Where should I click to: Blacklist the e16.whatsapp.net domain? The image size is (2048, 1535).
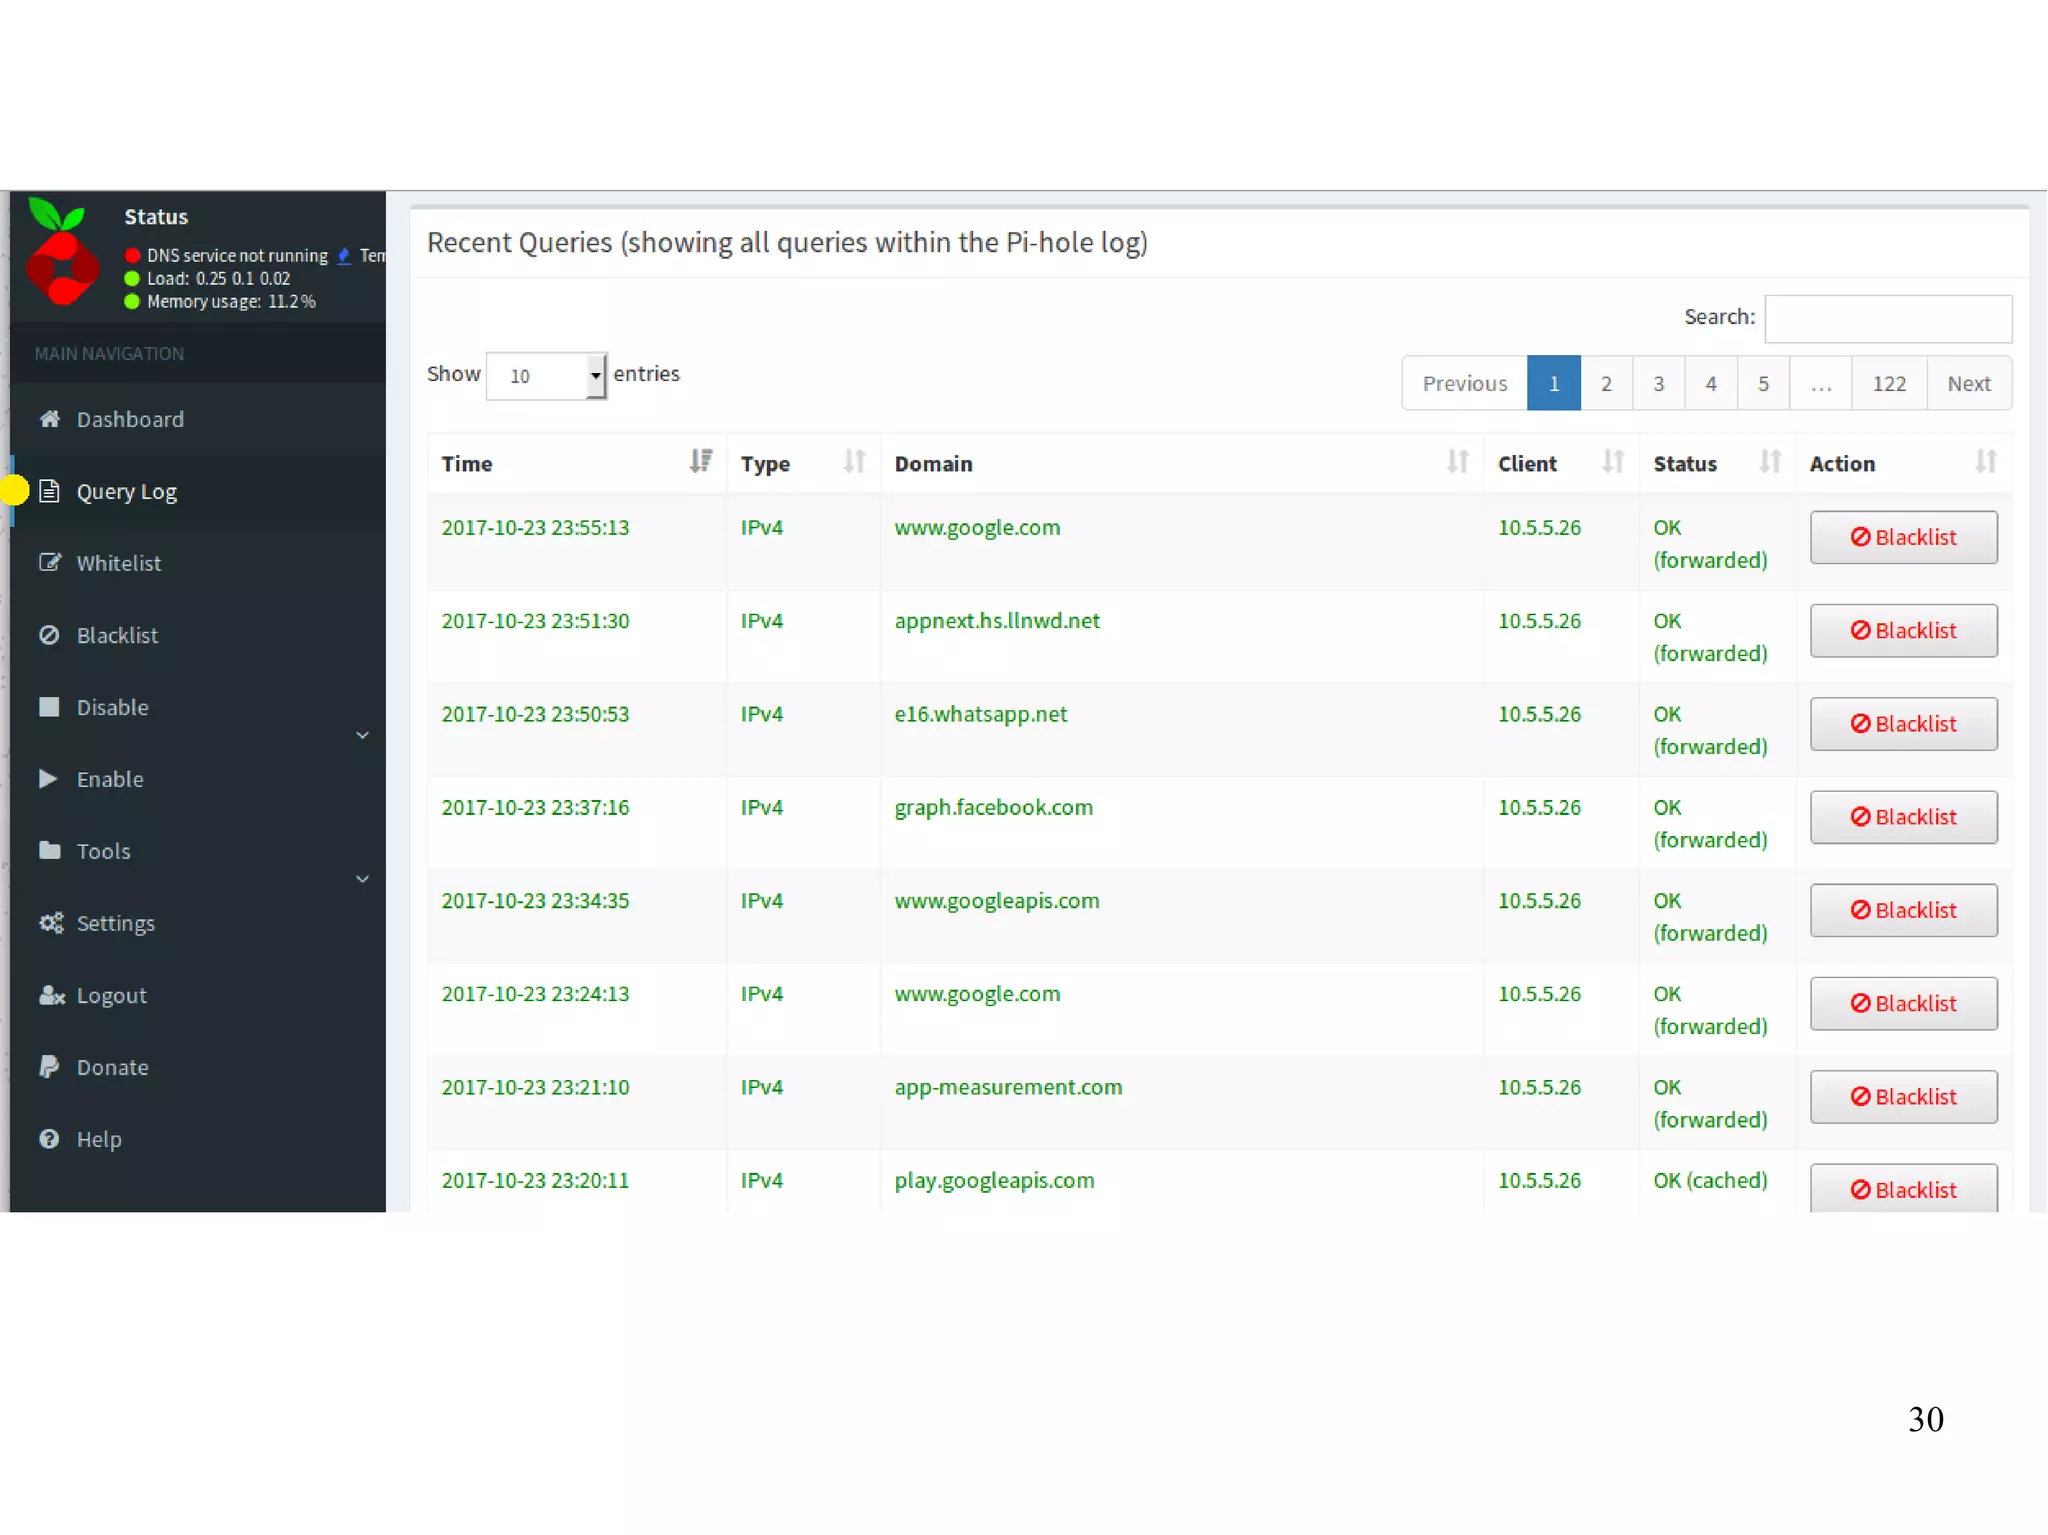pos(1902,723)
